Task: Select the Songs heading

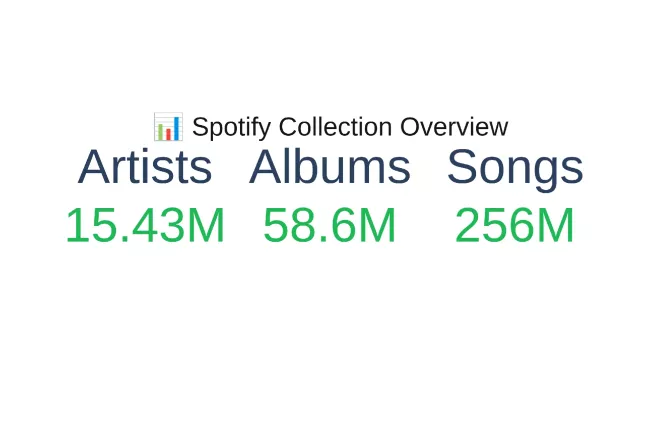Action: coord(515,167)
